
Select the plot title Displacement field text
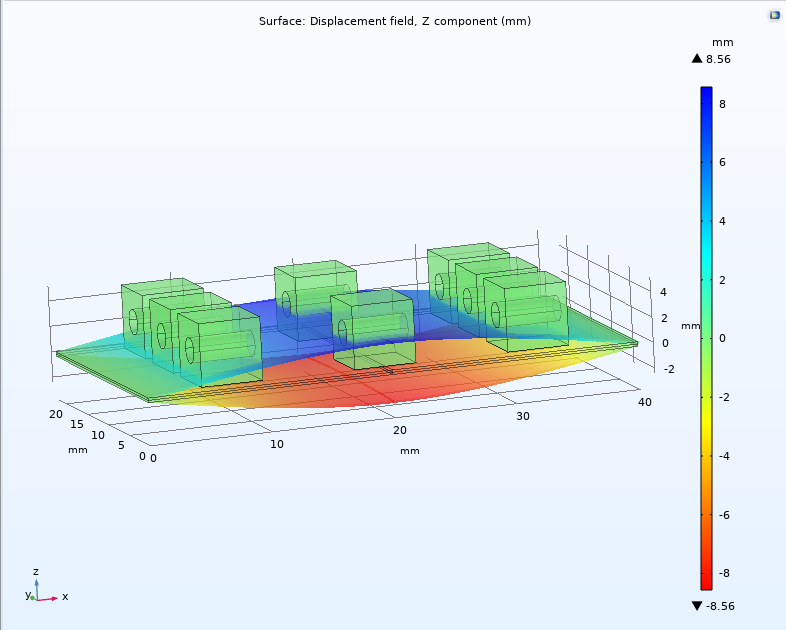click(x=394, y=21)
